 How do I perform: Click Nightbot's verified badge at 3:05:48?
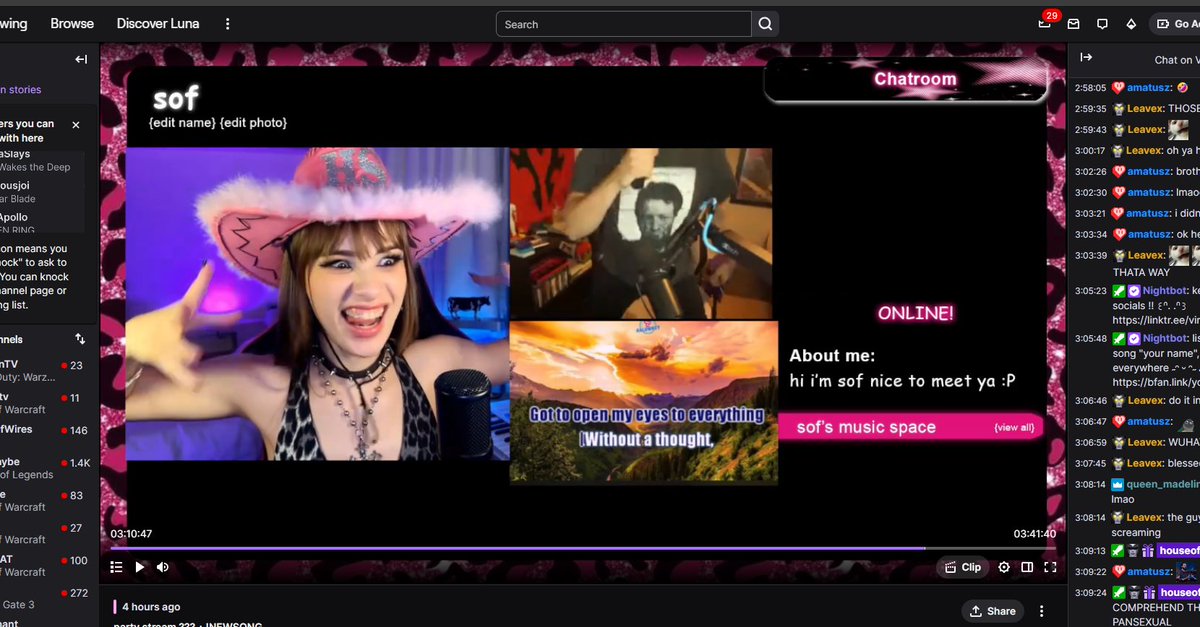[1134, 339]
